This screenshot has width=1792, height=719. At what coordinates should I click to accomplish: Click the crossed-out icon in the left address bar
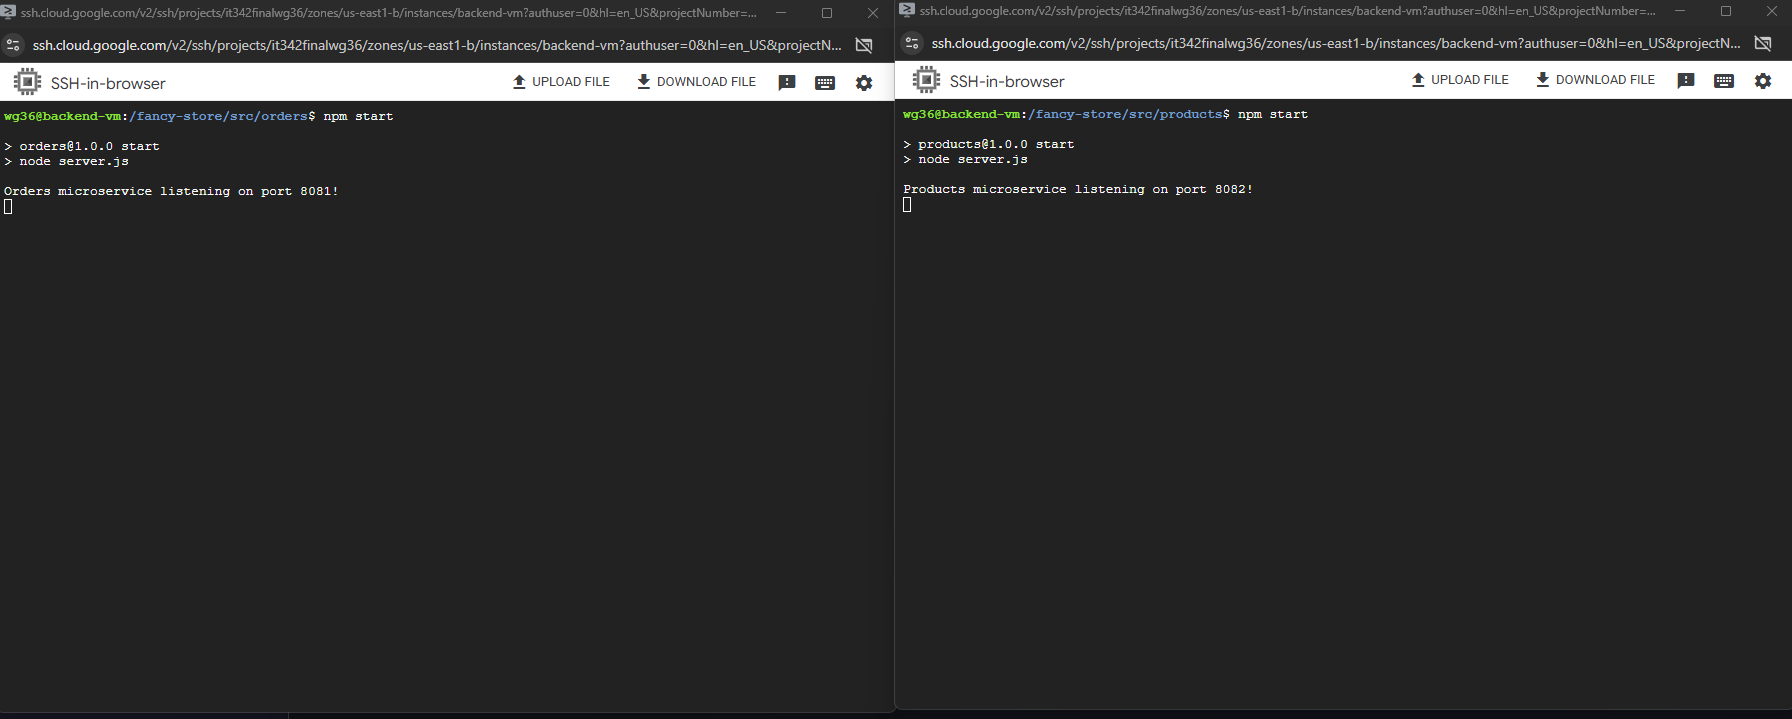pyautogui.click(x=864, y=45)
